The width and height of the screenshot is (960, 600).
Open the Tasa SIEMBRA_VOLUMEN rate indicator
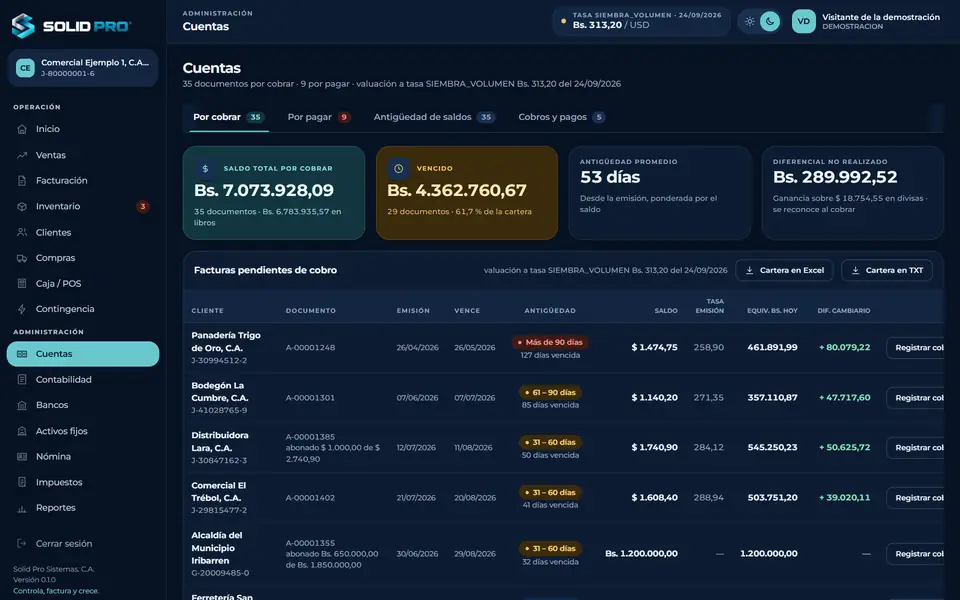coord(641,21)
